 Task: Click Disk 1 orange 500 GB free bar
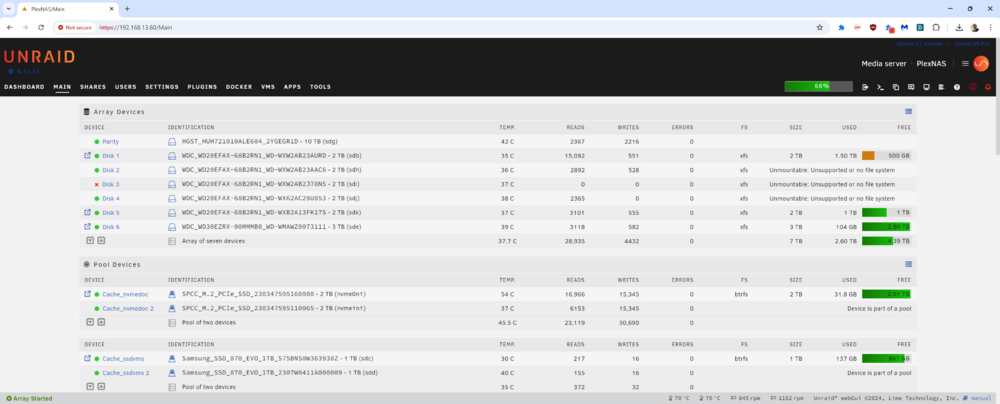click(886, 156)
